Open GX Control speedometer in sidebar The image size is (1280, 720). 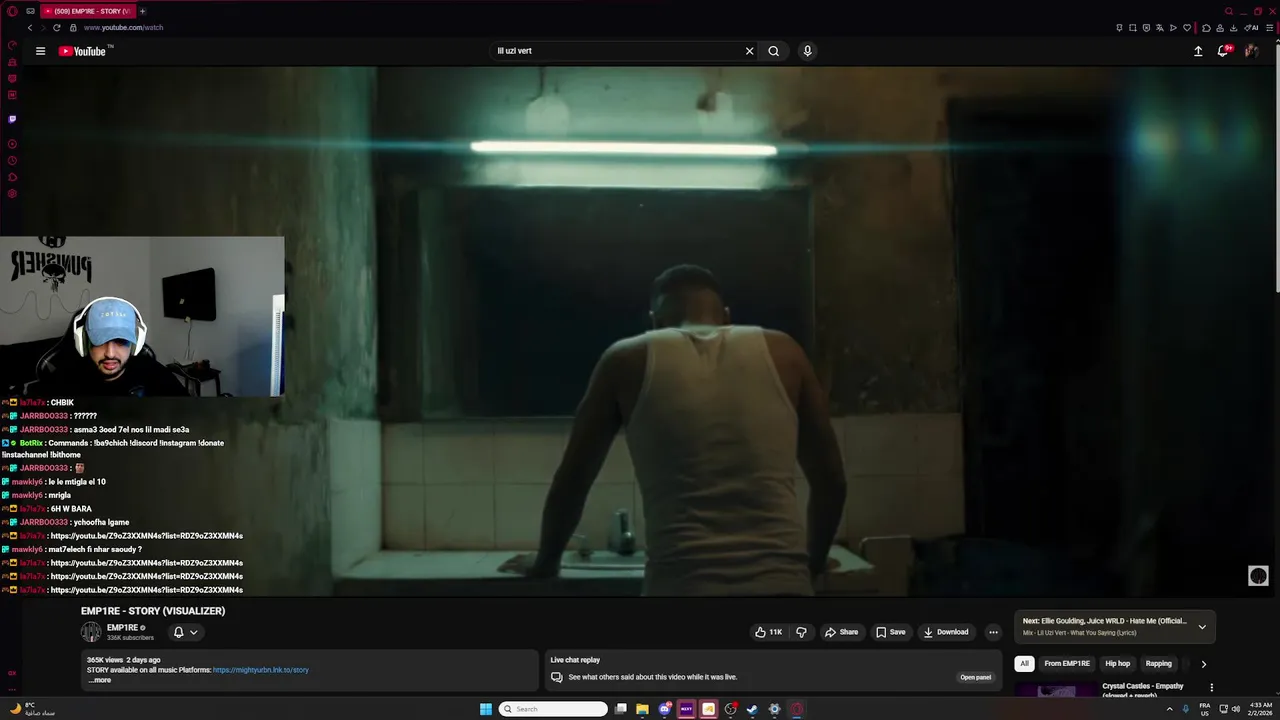point(12,45)
